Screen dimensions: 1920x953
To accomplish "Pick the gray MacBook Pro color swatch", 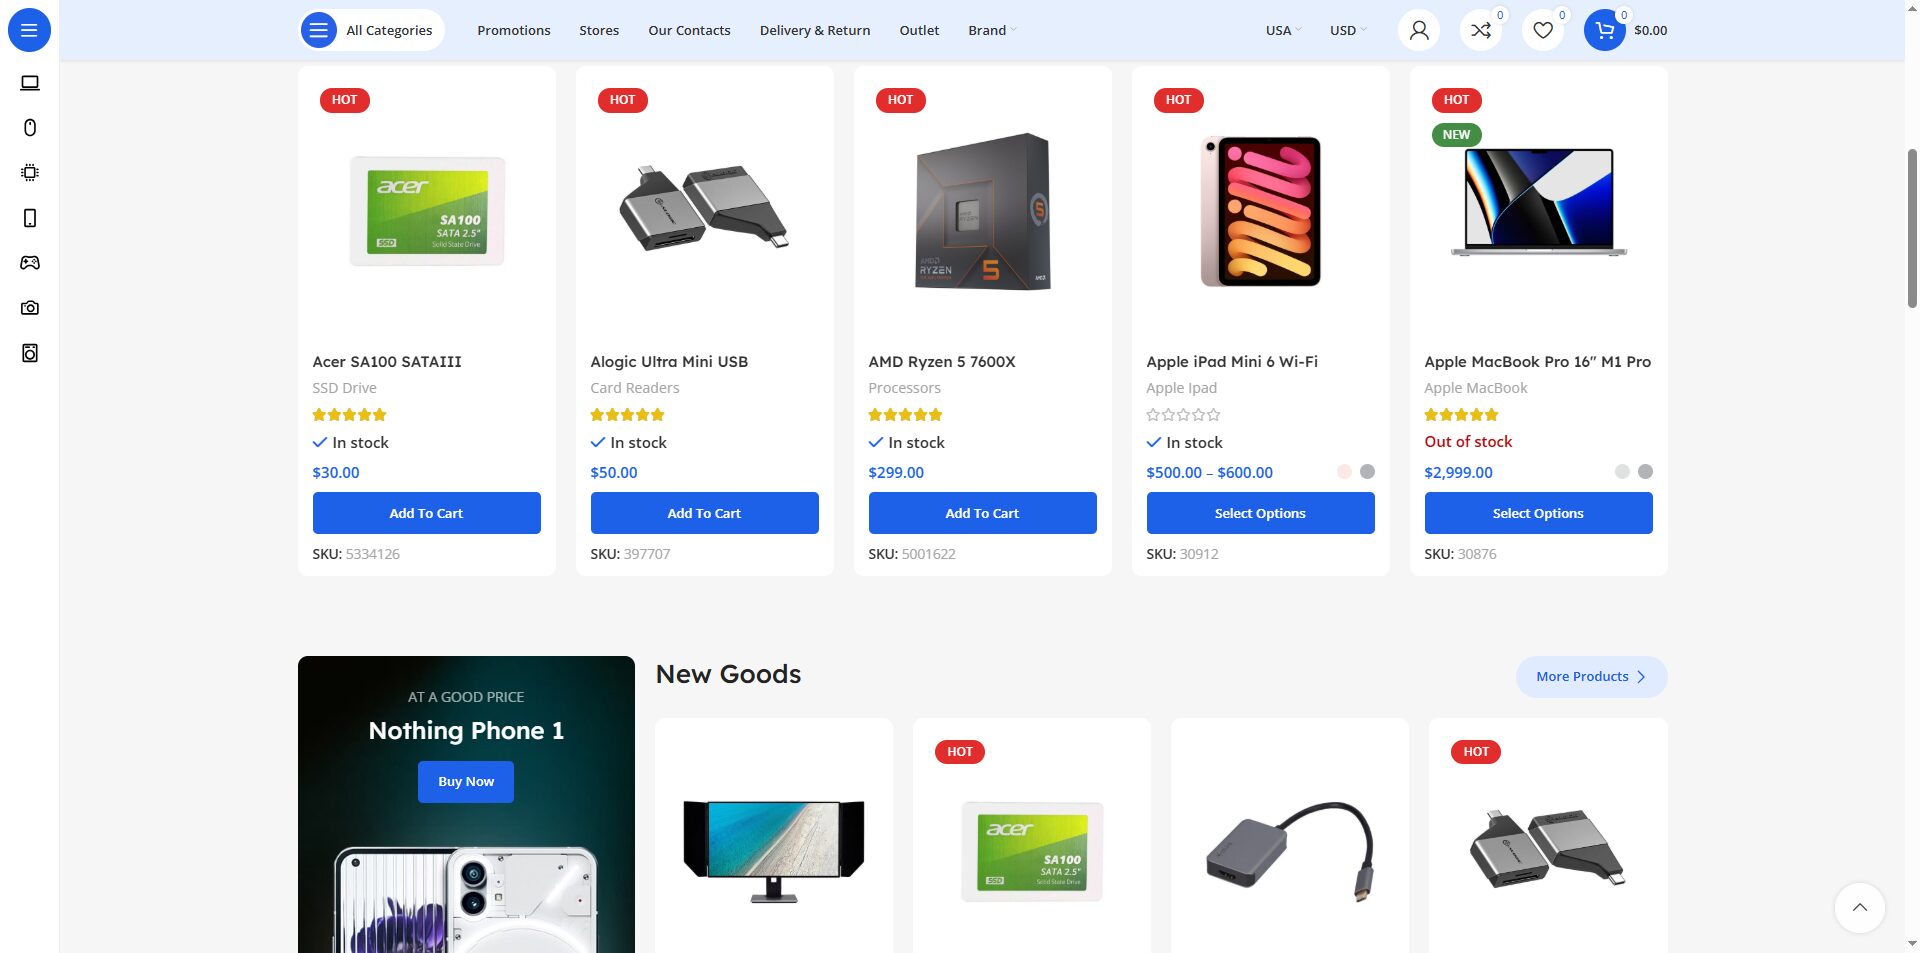I will pos(1645,472).
